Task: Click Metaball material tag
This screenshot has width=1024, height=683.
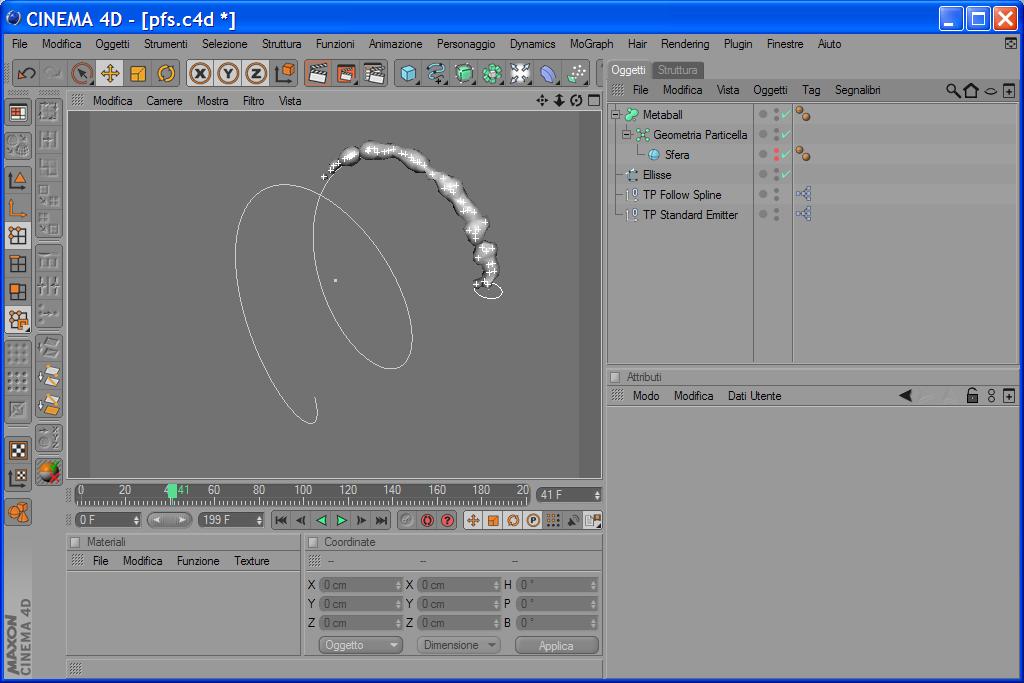Action: click(x=803, y=114)
